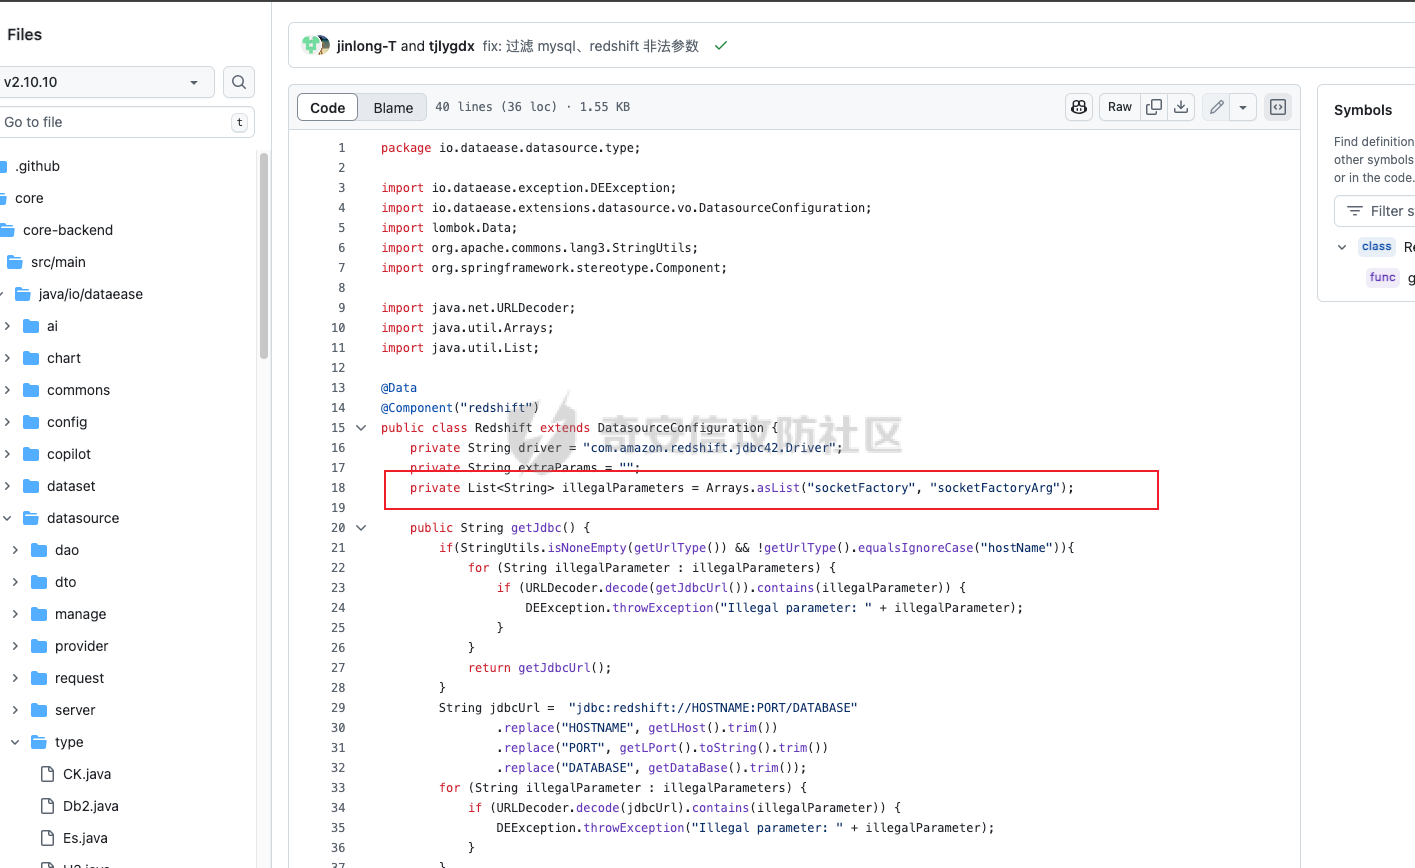1415x868 pixels.
Task: Select the Code tab
Action: point(328,108)
